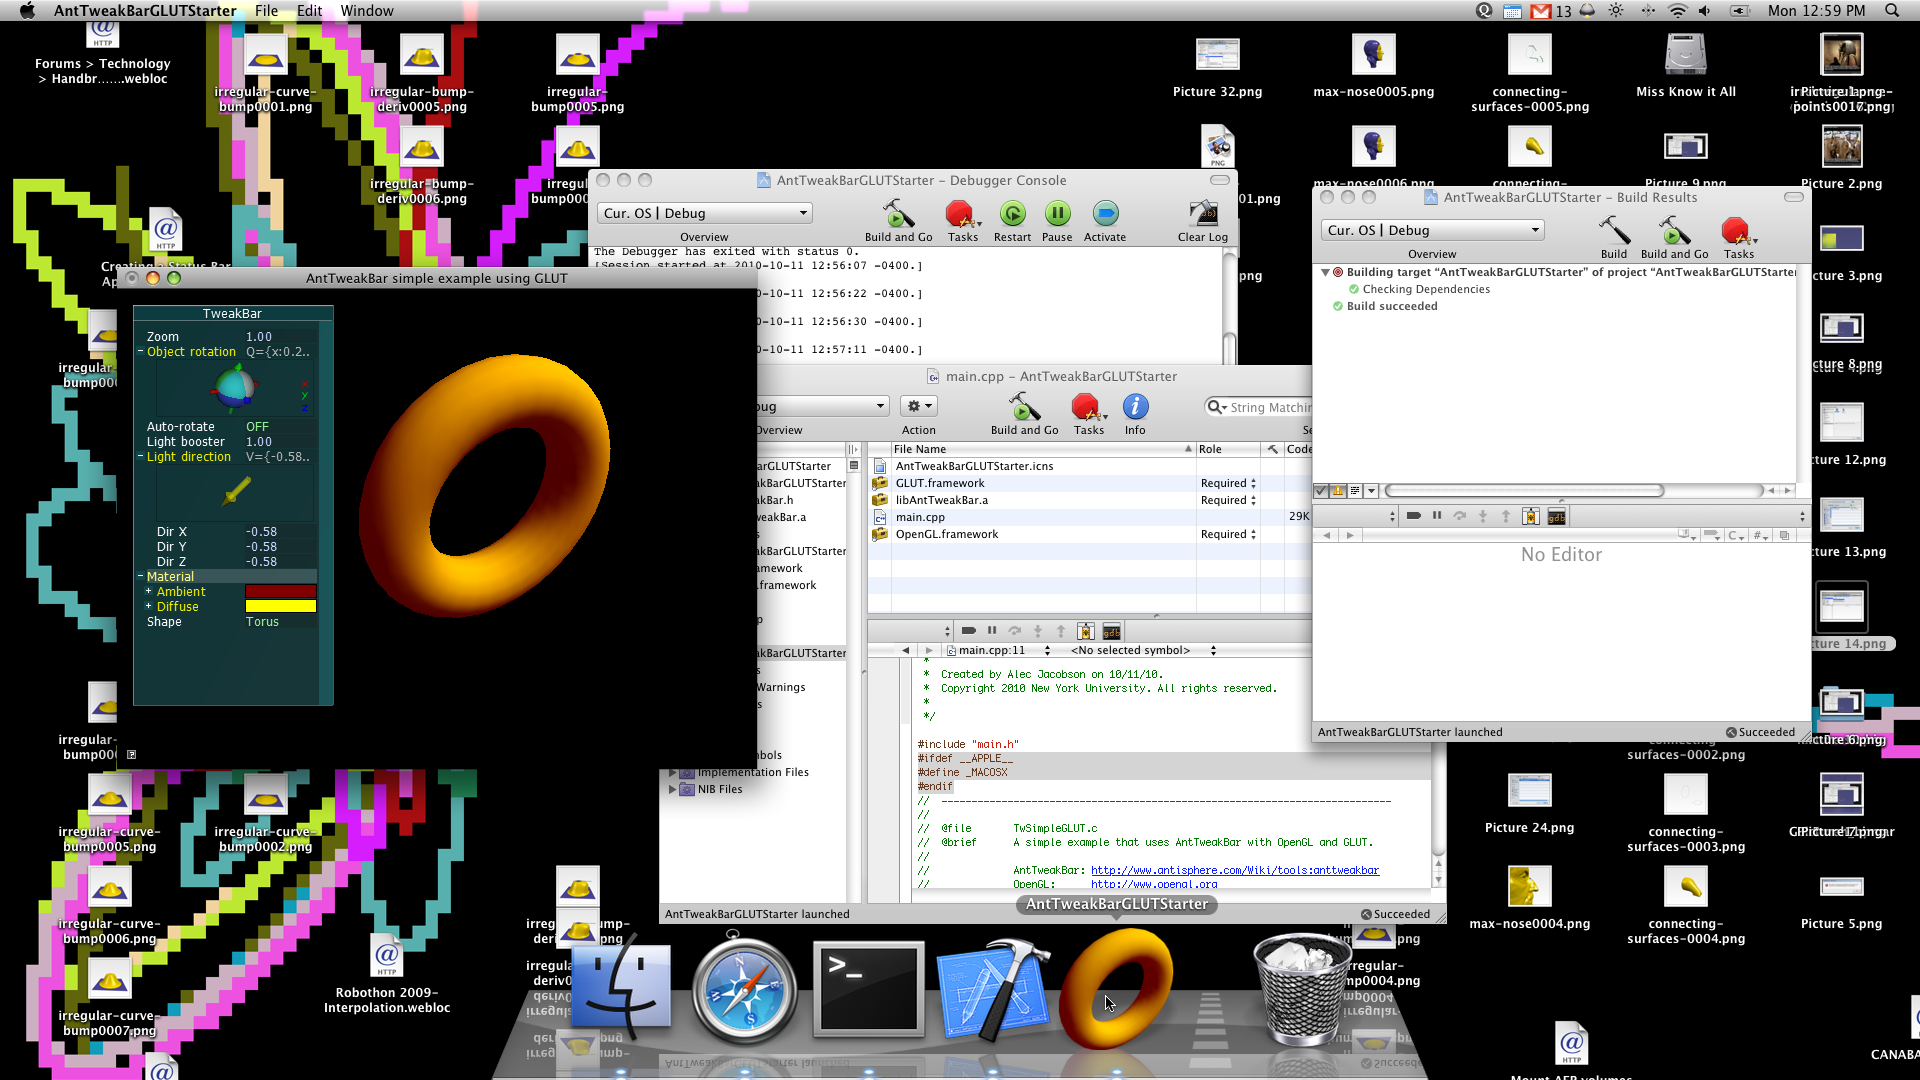
Task: Open gdb console icon in Build Results
Action: [1556, 517]
